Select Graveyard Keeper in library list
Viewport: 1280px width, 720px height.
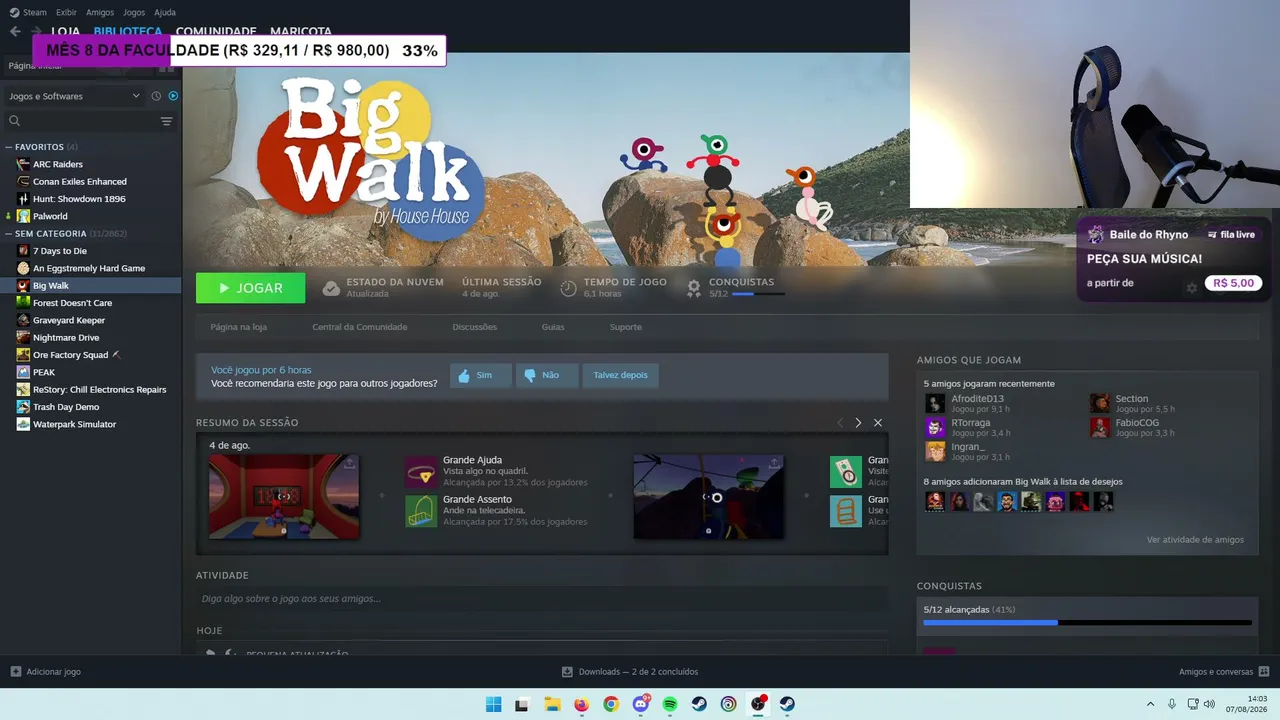point(69,320)
